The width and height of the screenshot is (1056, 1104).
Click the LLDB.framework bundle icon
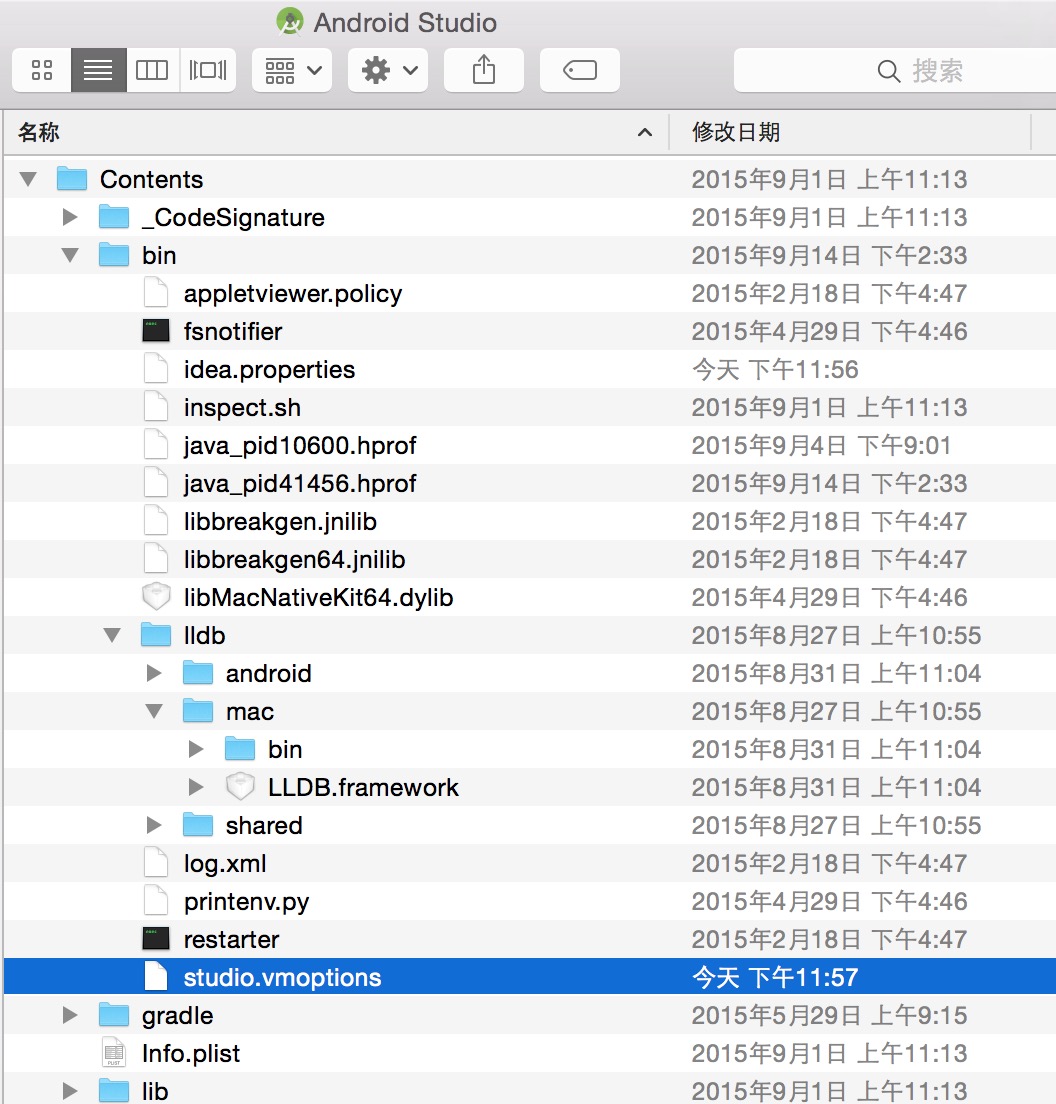pos(240,787)
